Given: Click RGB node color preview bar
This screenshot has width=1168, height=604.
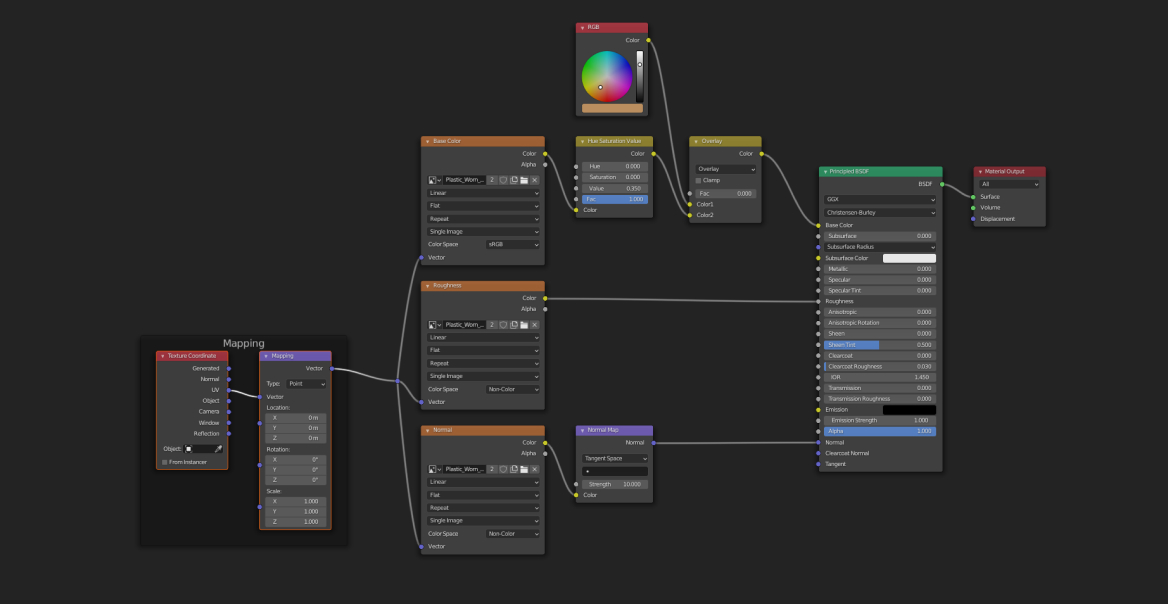Looking at the screenshot, I should [612, 109].
